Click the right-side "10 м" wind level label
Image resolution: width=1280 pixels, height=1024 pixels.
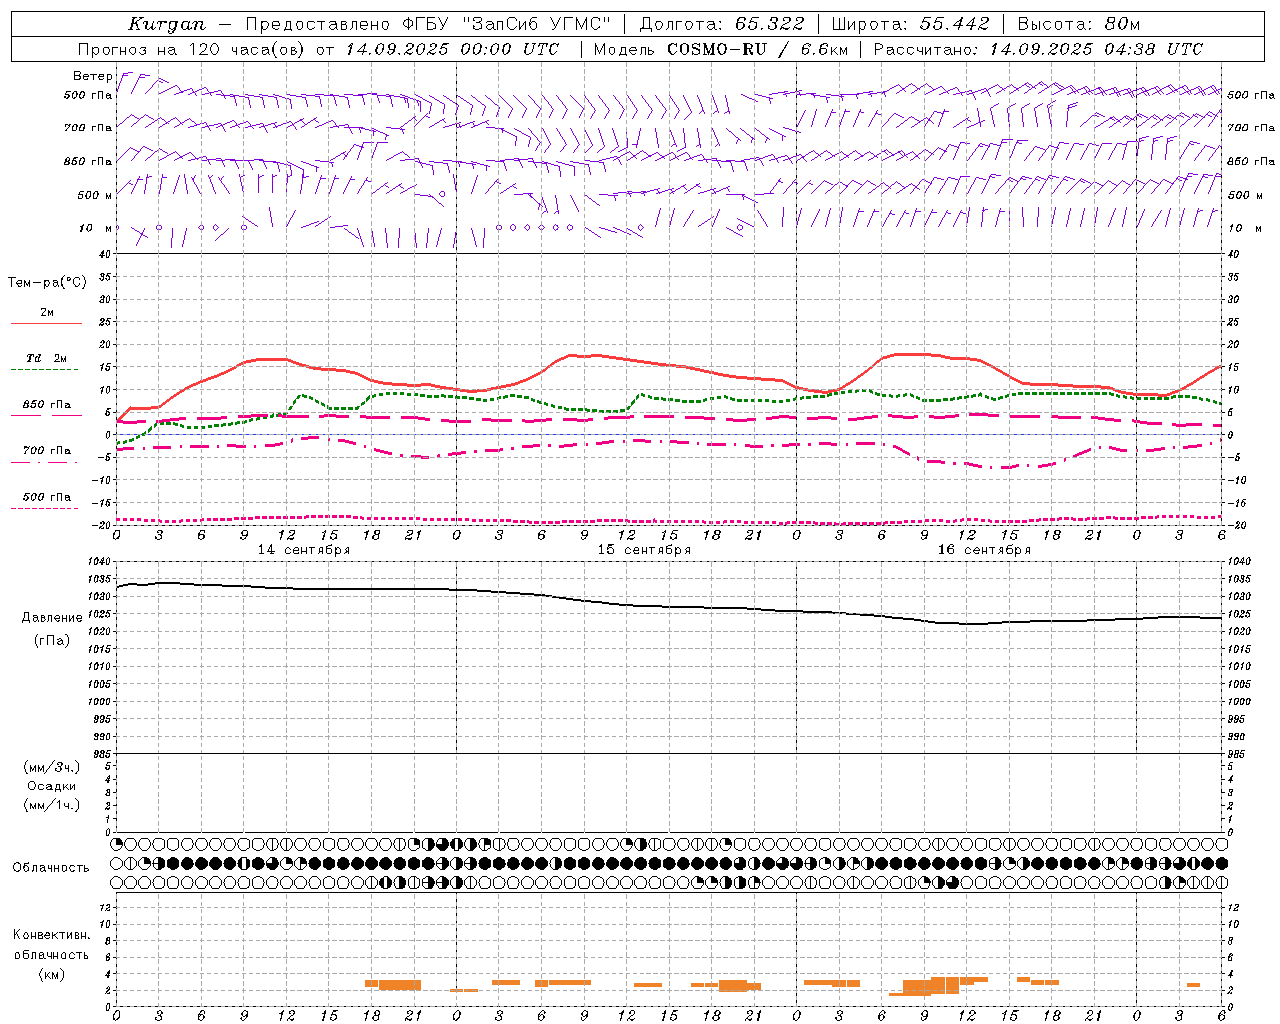[x=1245, y=228]
